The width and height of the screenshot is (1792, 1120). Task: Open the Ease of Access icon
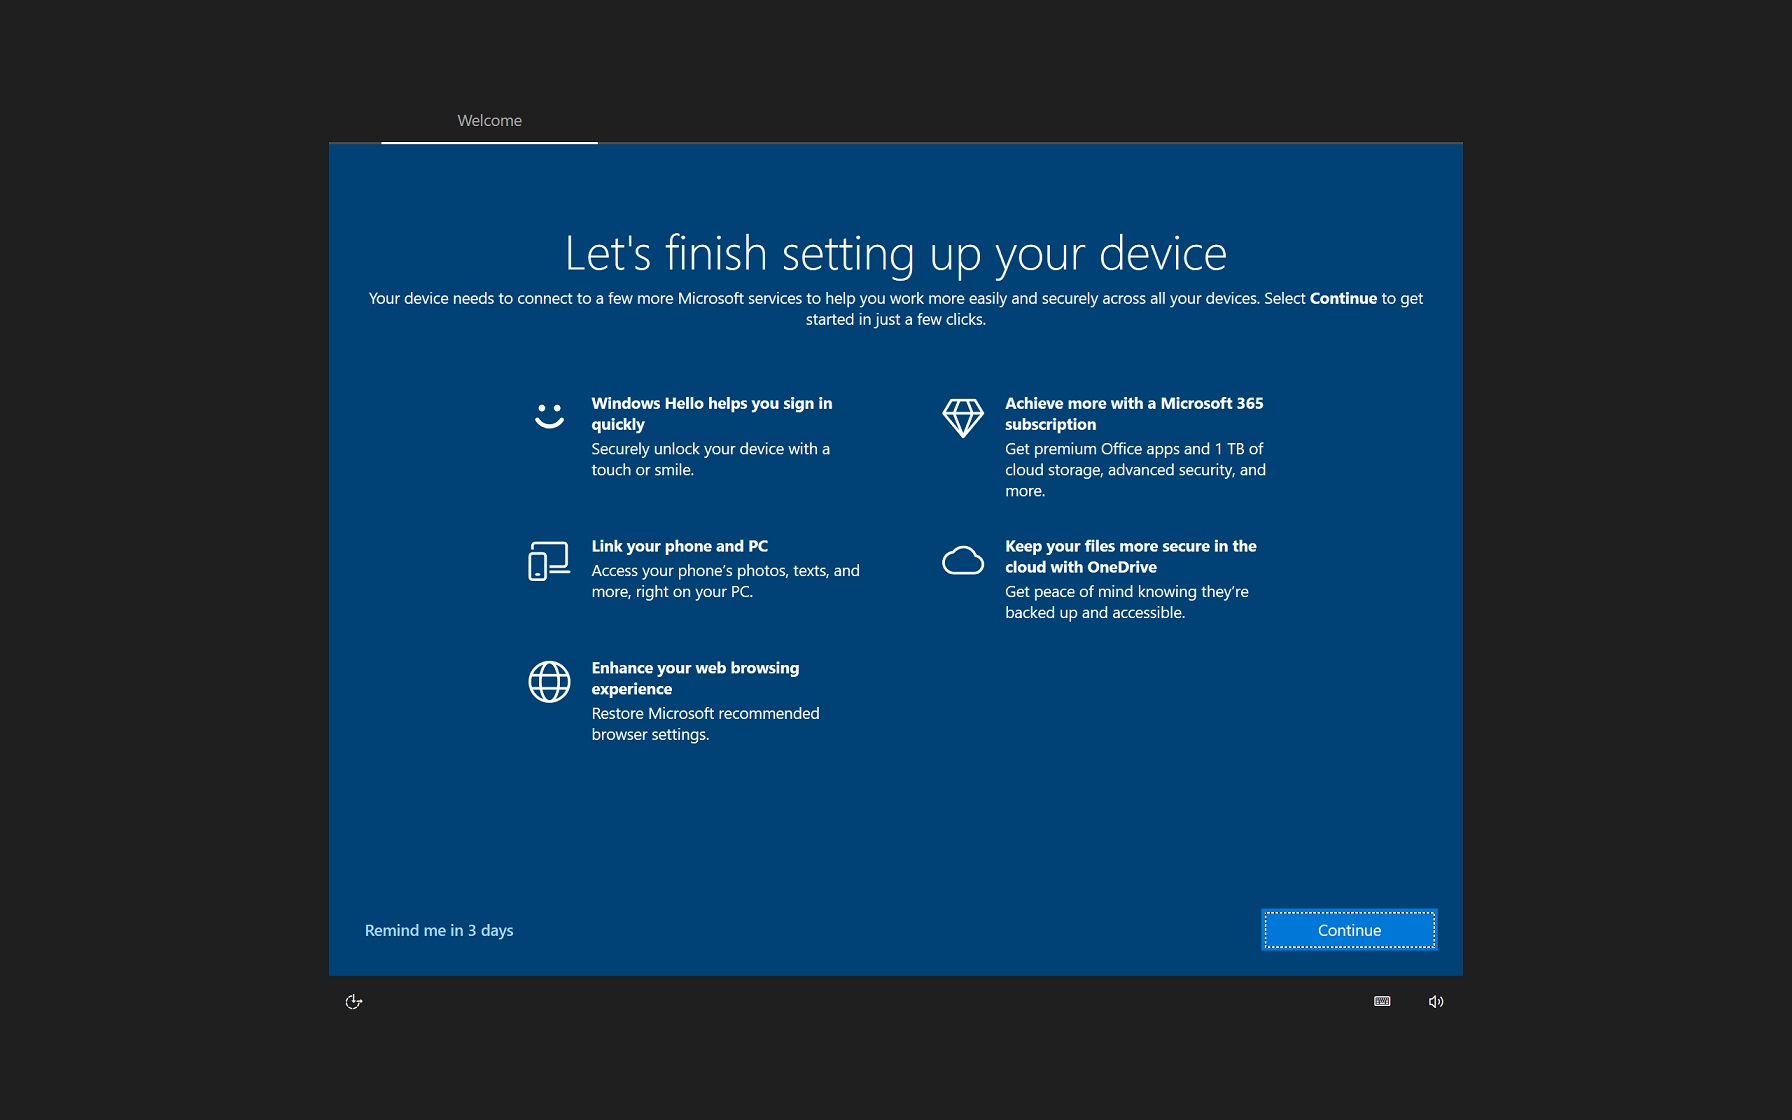[x=354, y=1002]
